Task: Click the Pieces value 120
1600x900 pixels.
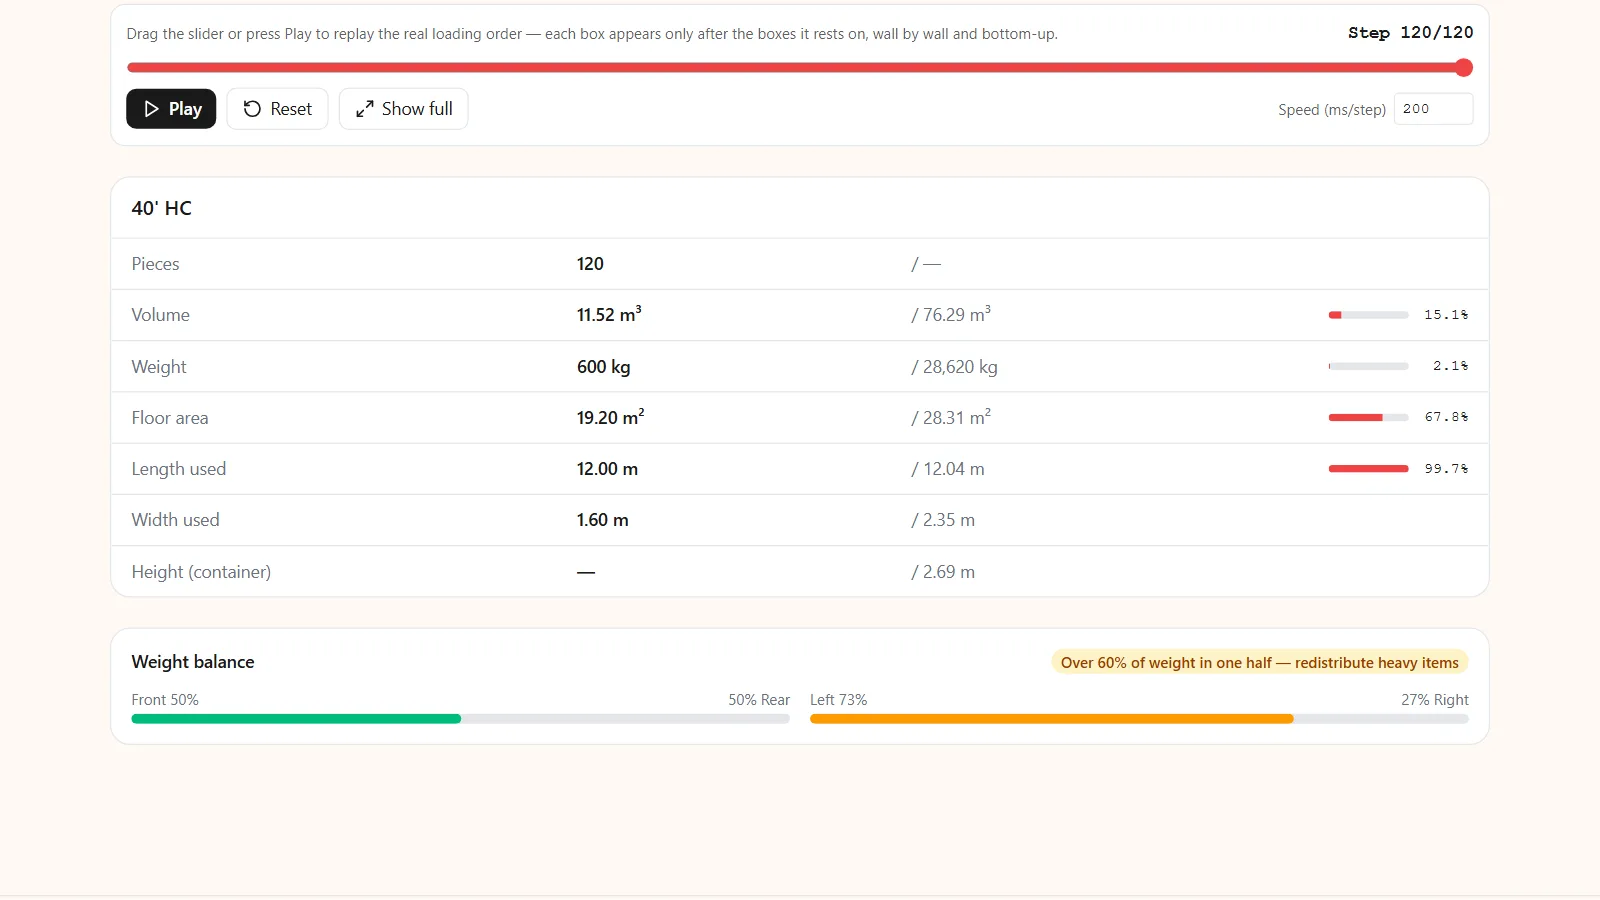Action: coord(590,264)
